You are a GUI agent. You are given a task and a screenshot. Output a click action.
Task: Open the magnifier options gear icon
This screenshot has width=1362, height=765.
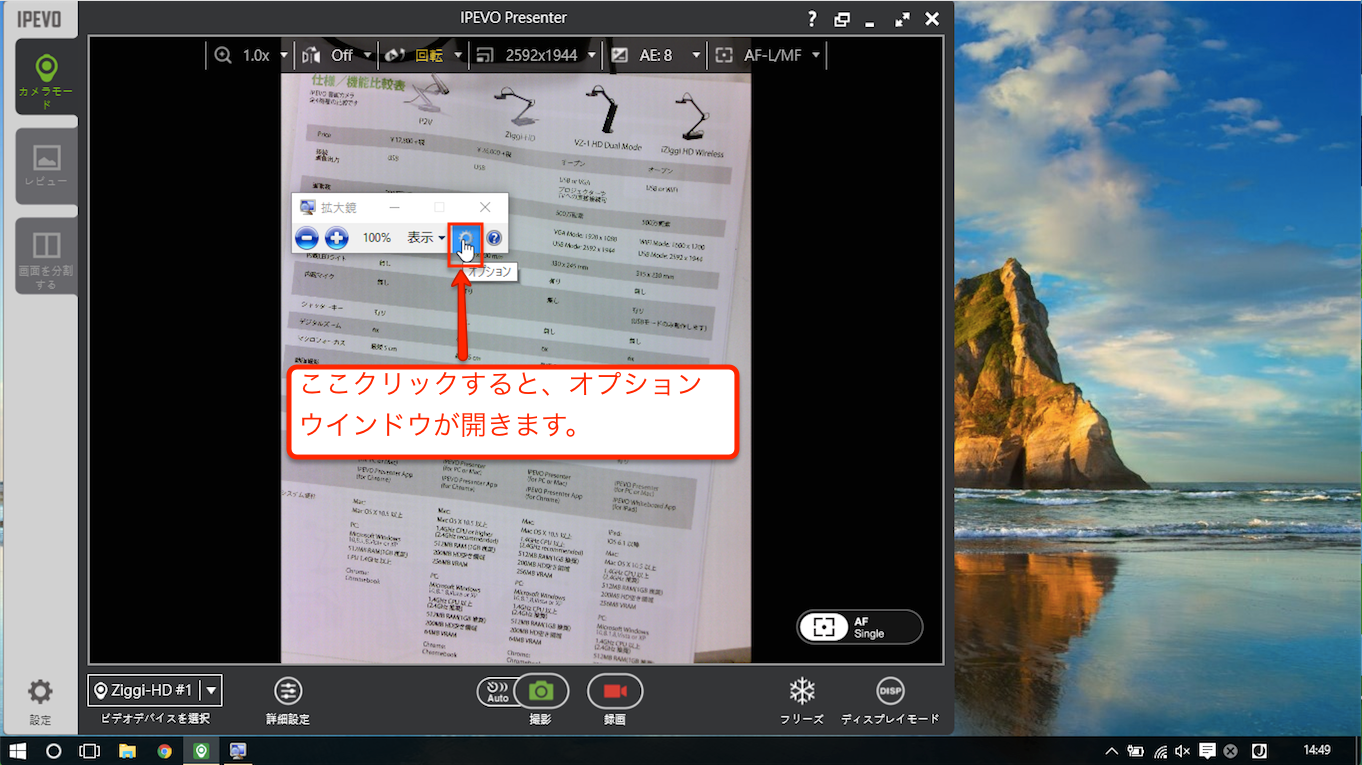click(465, 238)
